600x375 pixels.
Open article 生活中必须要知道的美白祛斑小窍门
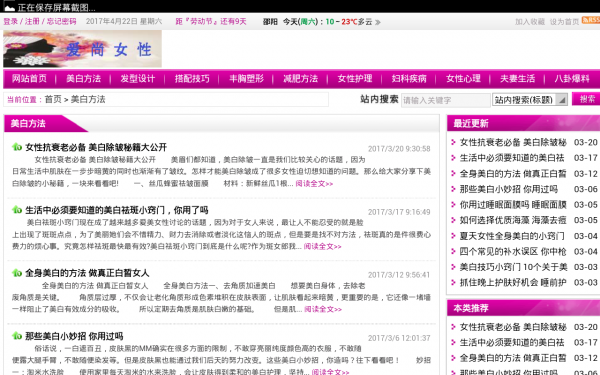(x=117, y=210)
